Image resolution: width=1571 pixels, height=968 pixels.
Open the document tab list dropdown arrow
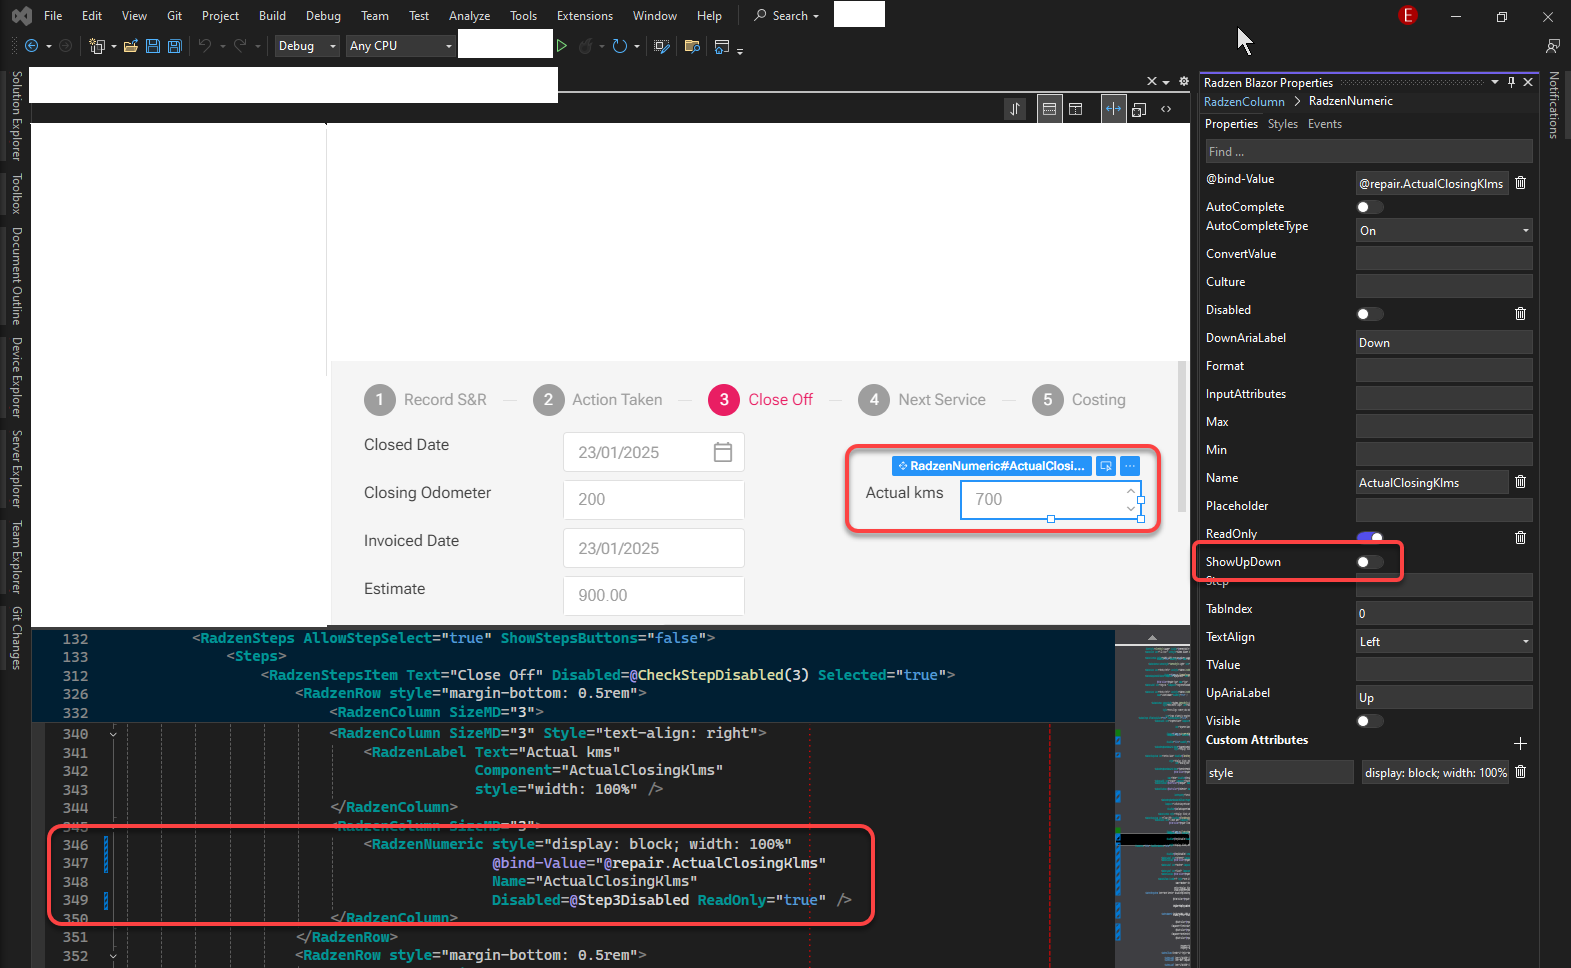[1166, 82]
